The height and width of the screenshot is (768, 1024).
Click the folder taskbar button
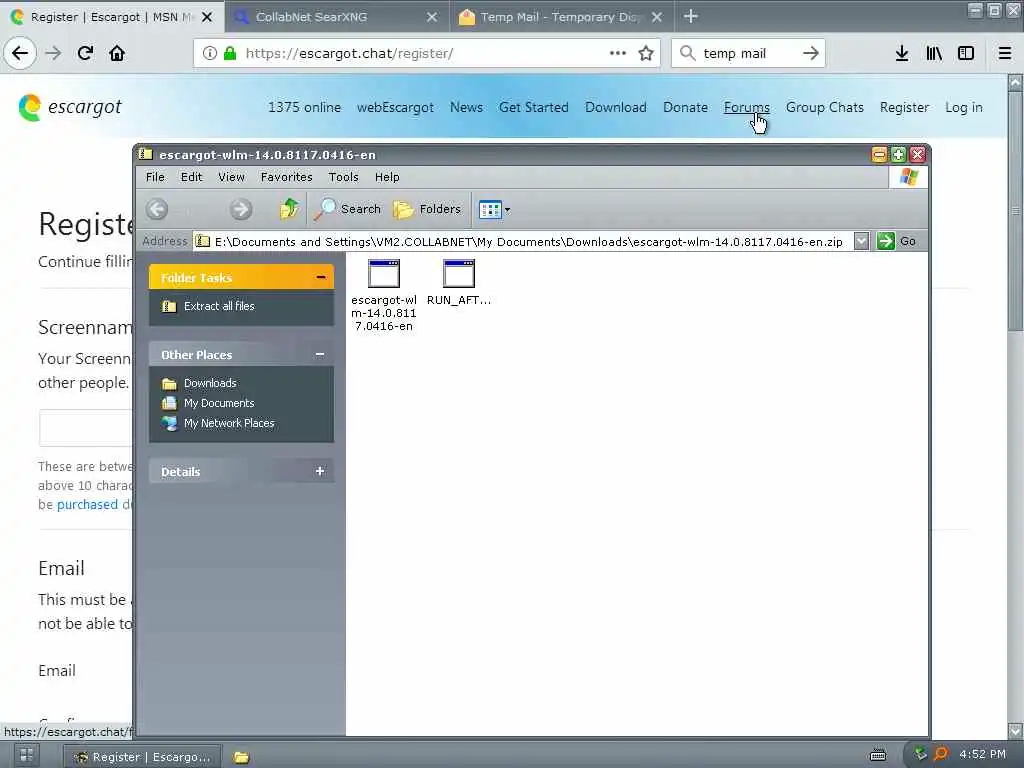pos(242,757)
